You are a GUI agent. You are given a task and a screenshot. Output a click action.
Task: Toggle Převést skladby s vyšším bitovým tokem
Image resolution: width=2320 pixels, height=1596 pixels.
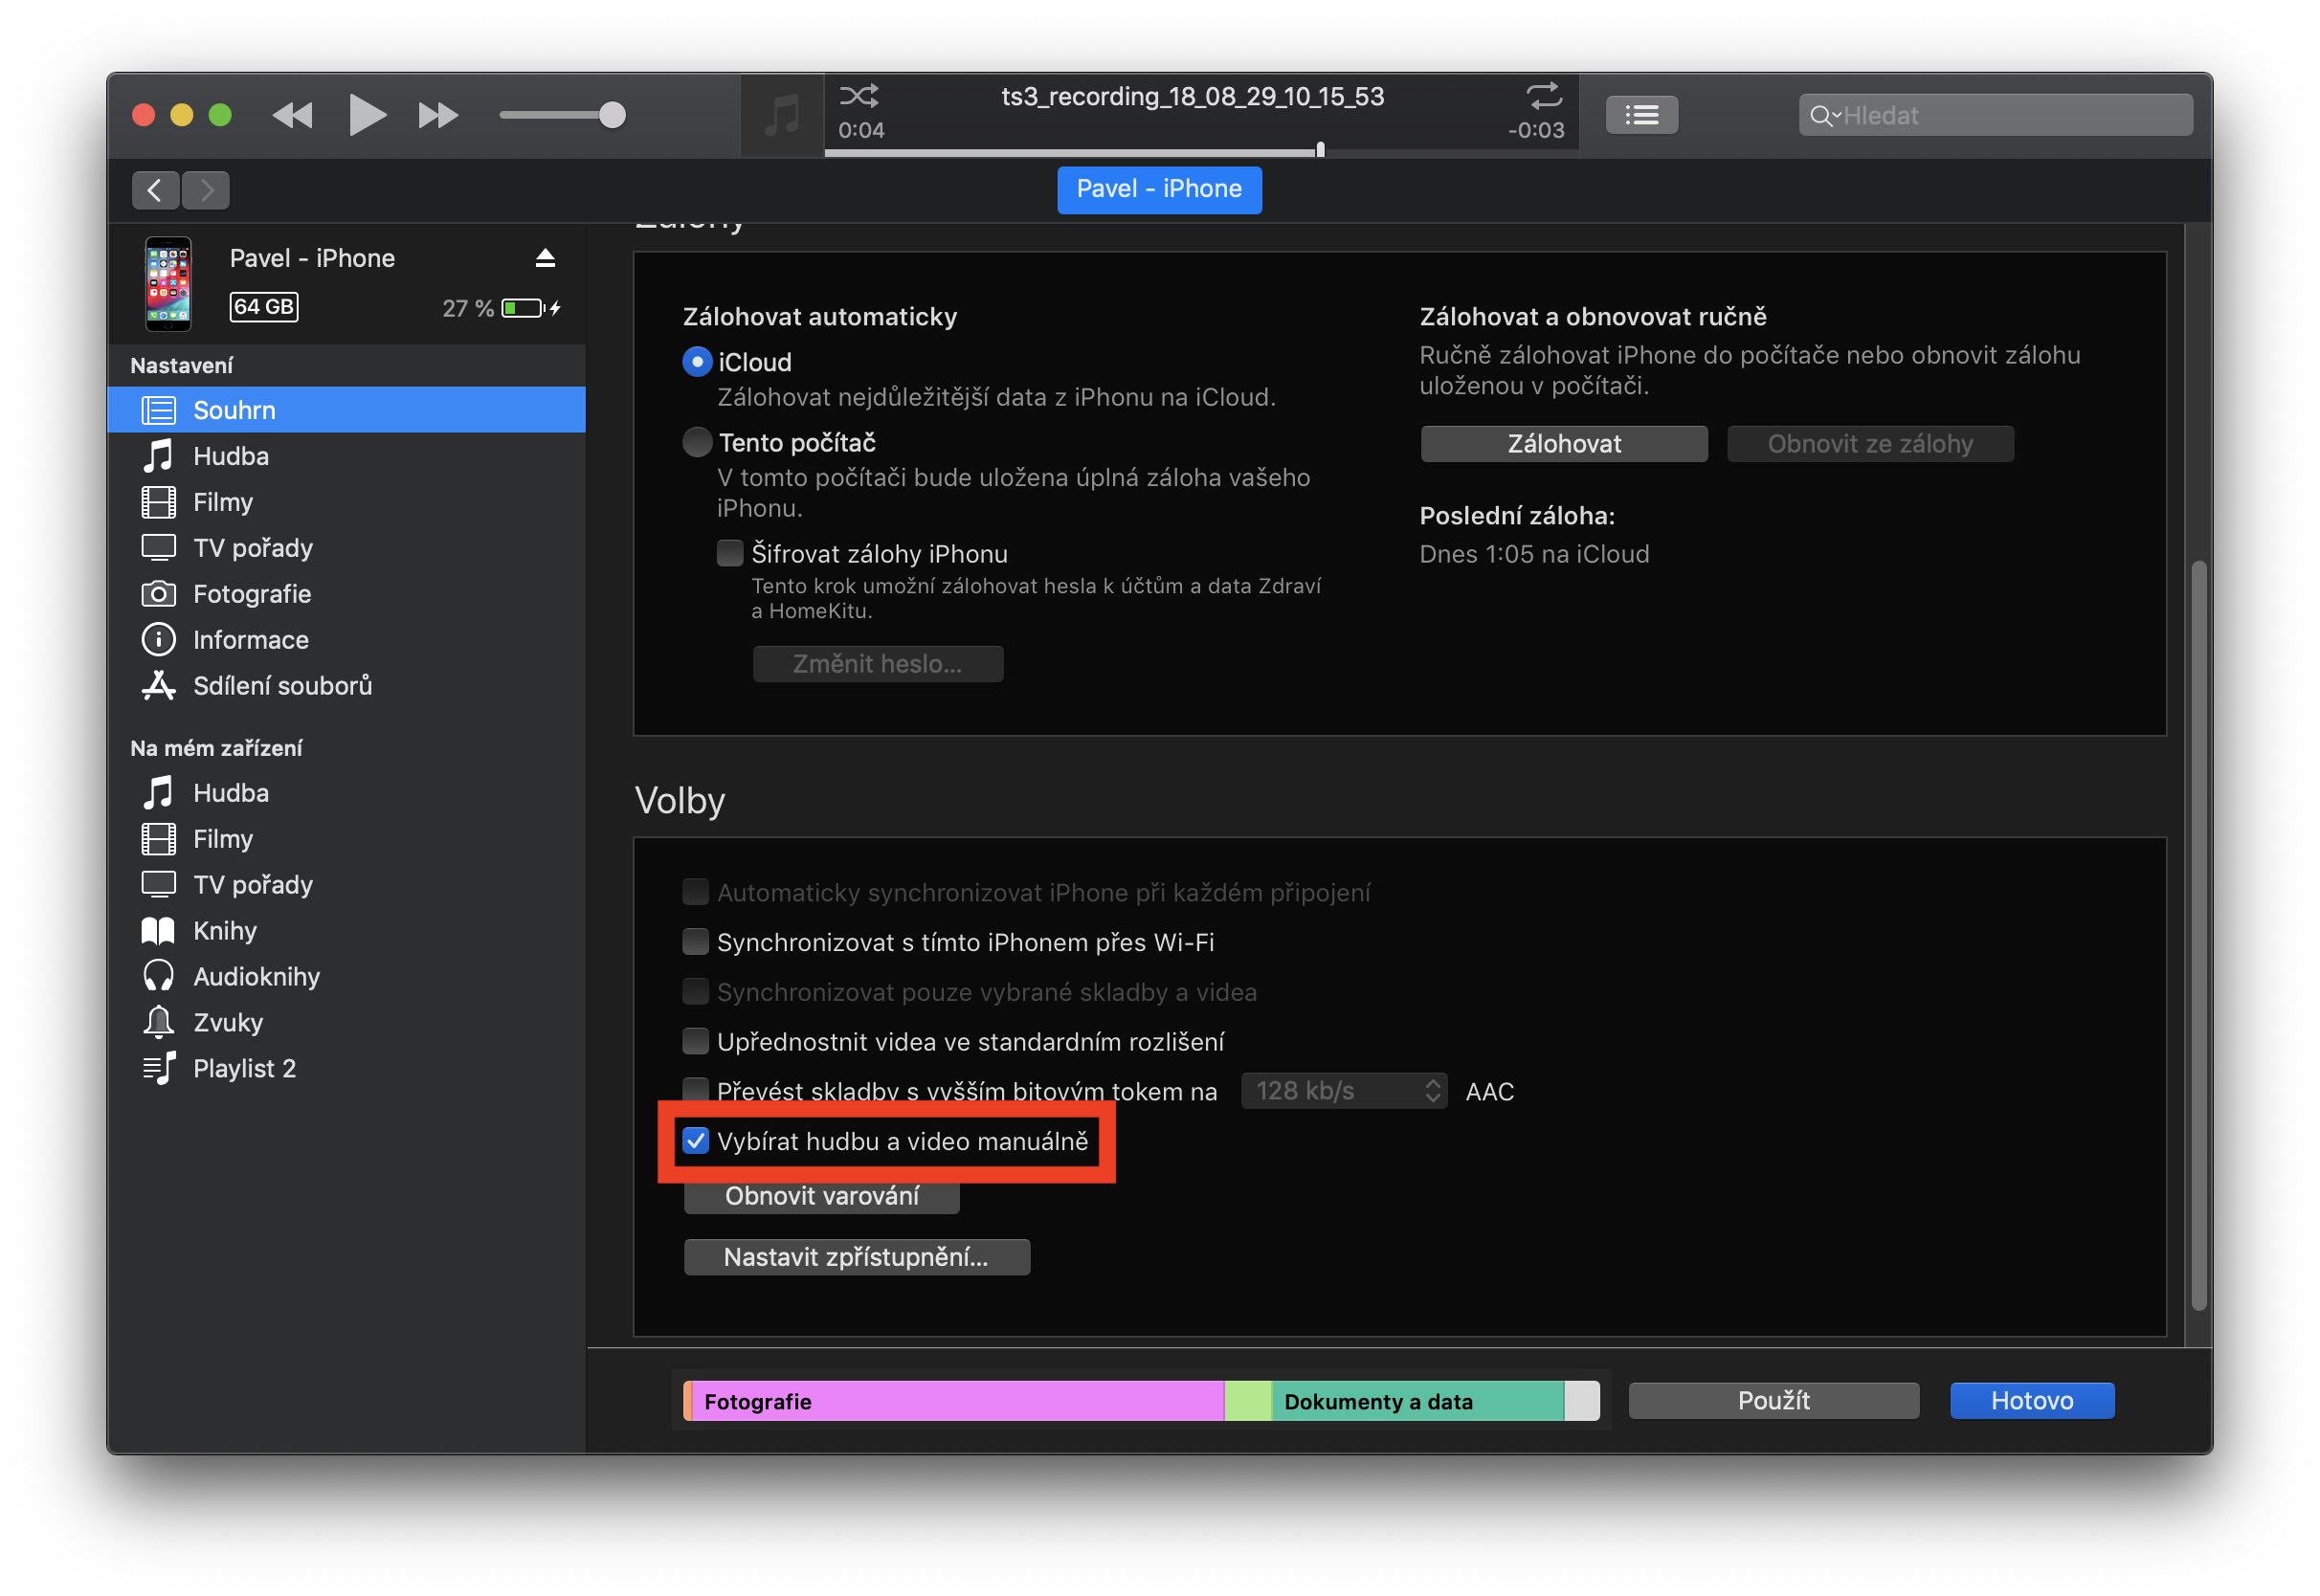click(x=695, y=1090)
